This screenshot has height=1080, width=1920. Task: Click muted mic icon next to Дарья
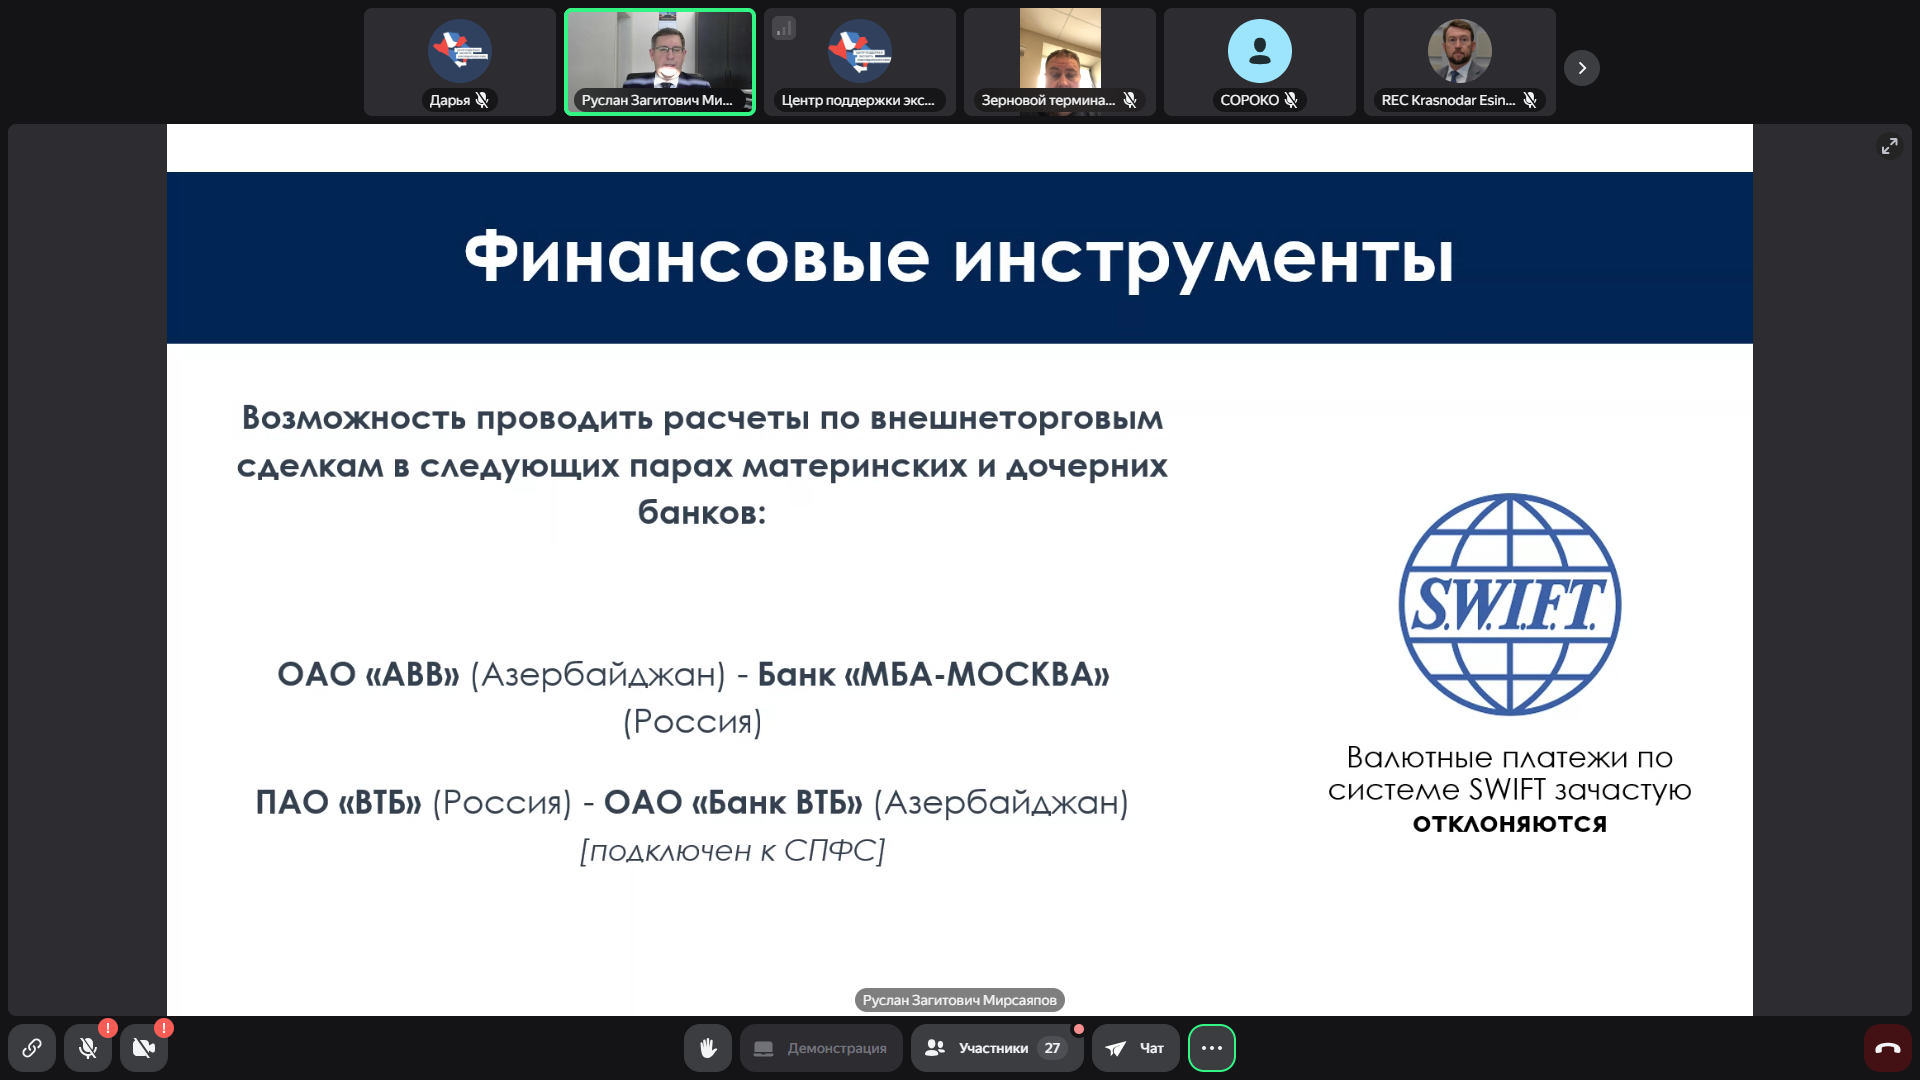483,100
